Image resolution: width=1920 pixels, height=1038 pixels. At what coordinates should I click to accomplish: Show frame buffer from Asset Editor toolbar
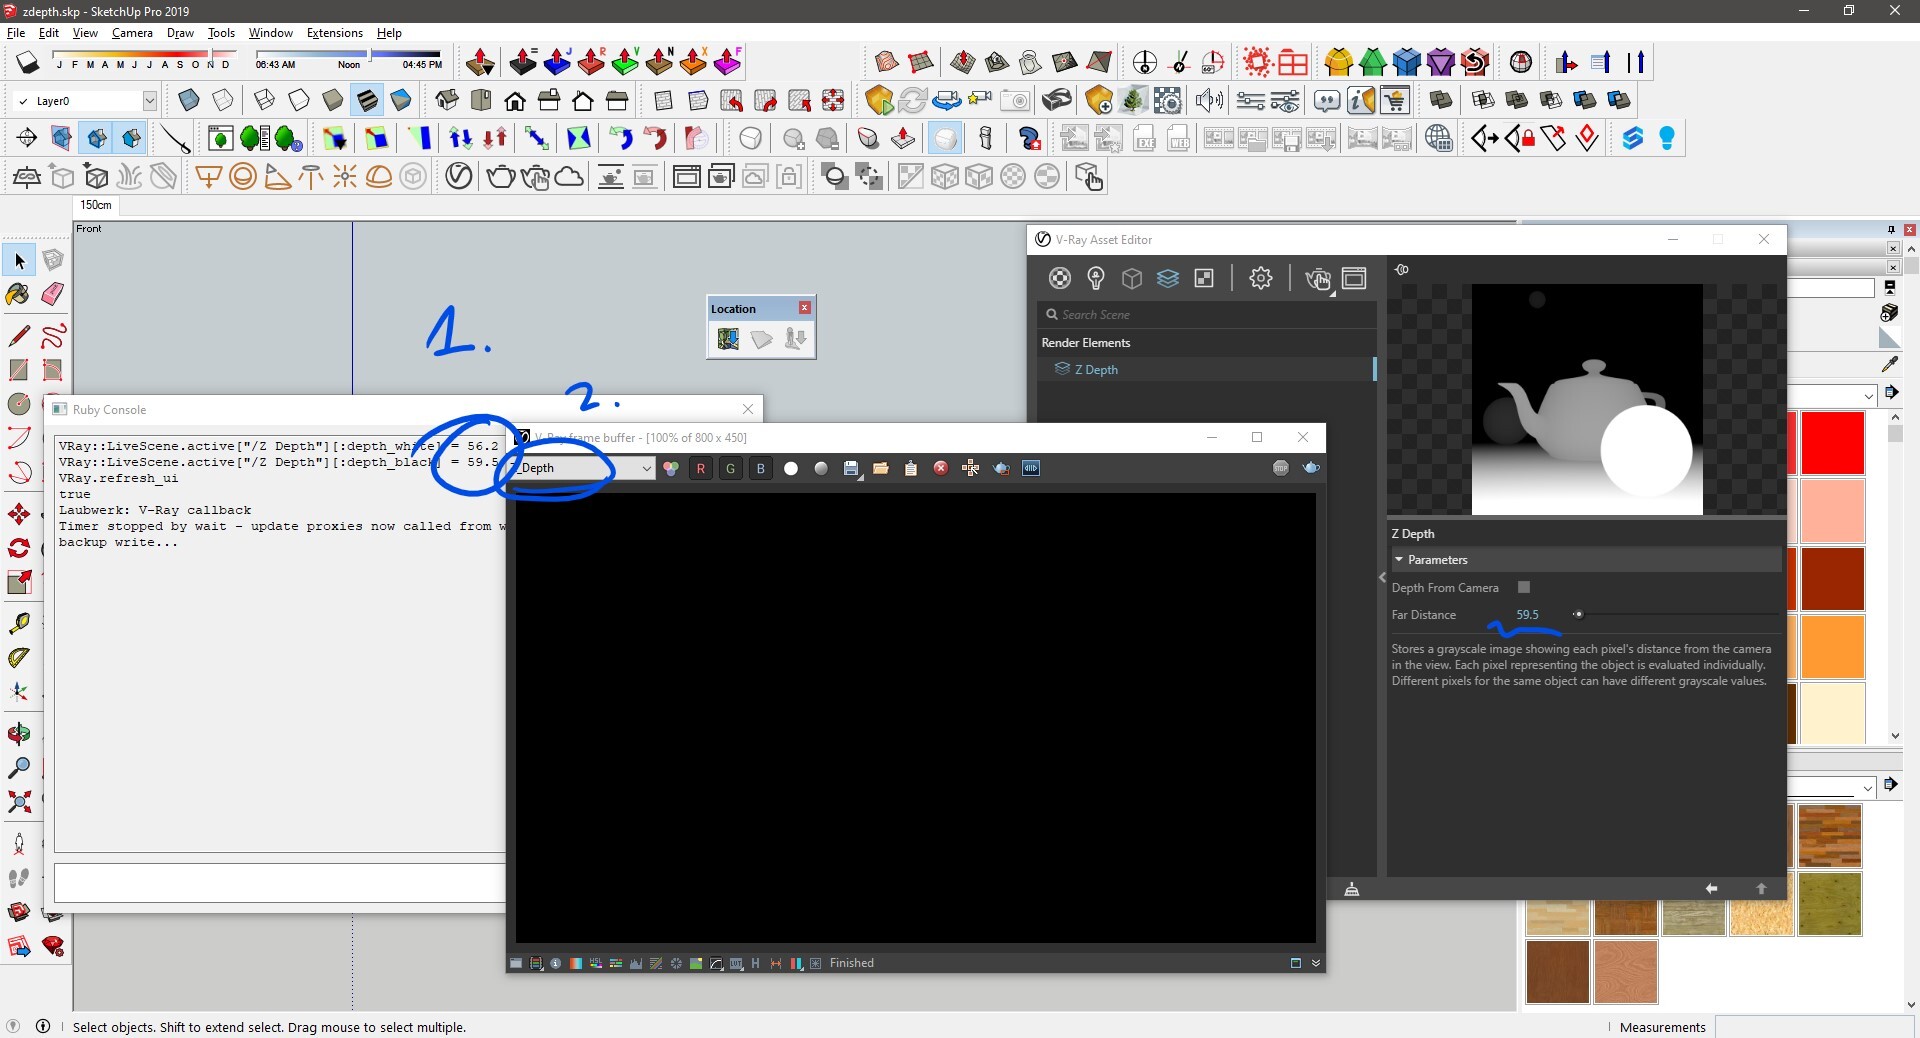point(1354,278)
